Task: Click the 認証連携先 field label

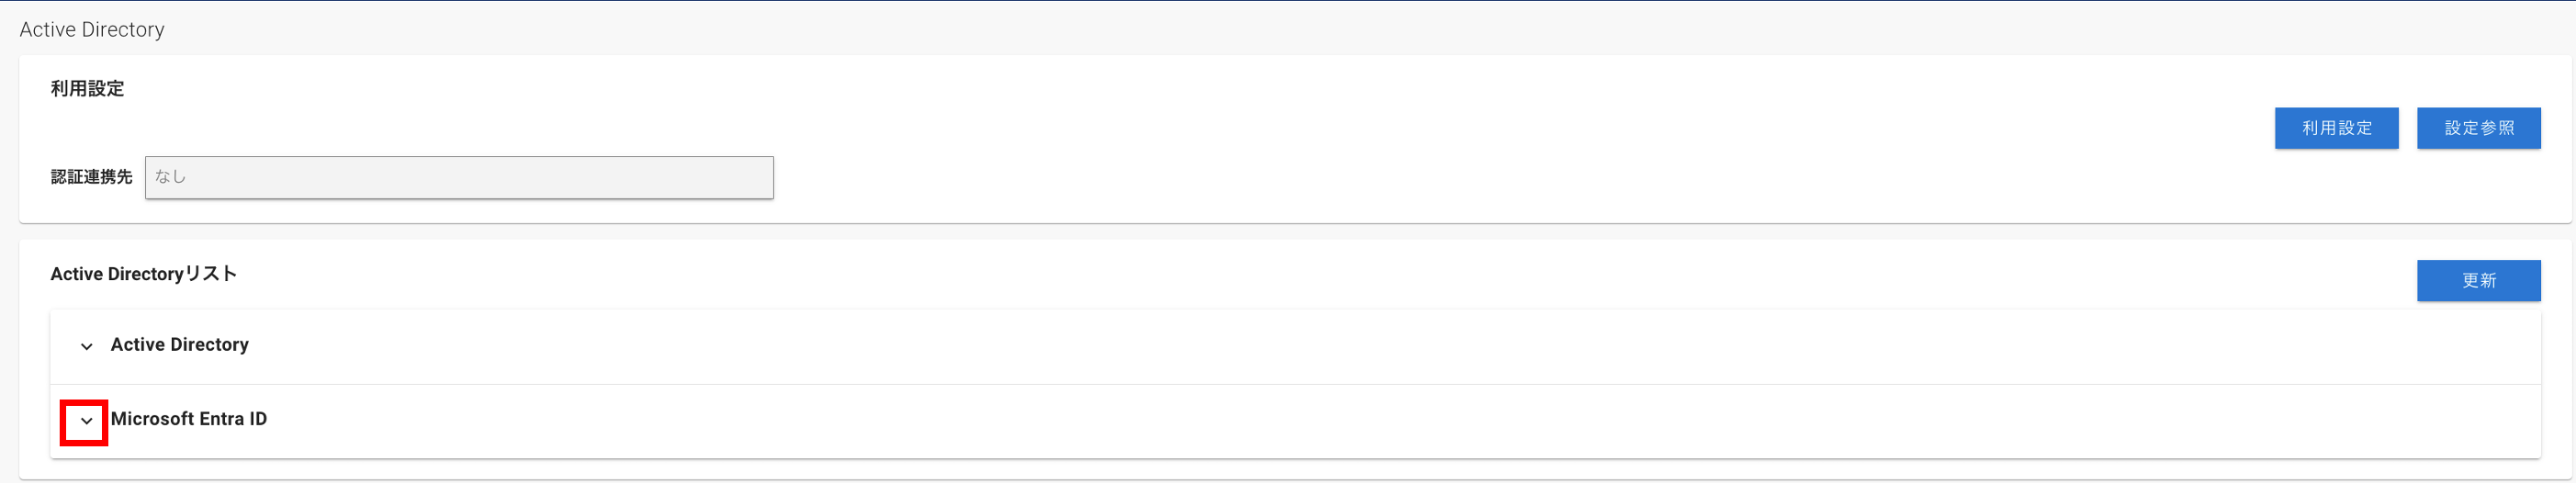Action: (x=92, y=177)
